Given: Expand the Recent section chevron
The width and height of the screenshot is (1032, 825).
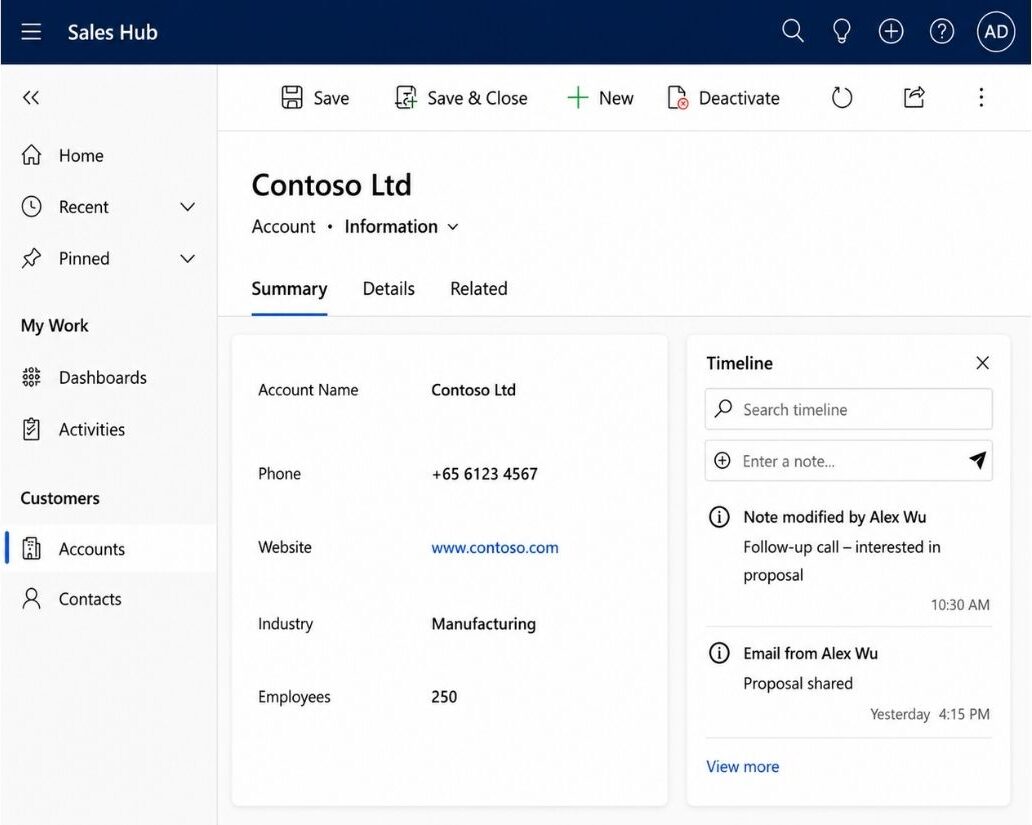Looking at the screenshot, I should [x=188, y=207].
